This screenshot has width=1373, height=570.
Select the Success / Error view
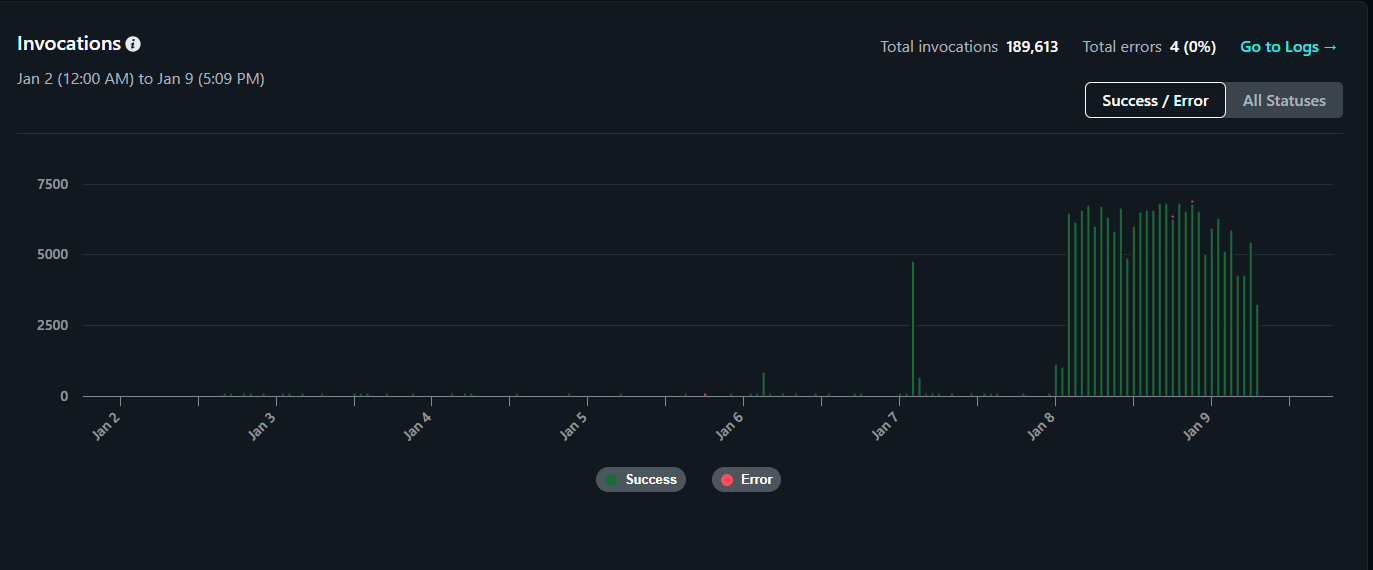click(1155, 100)
